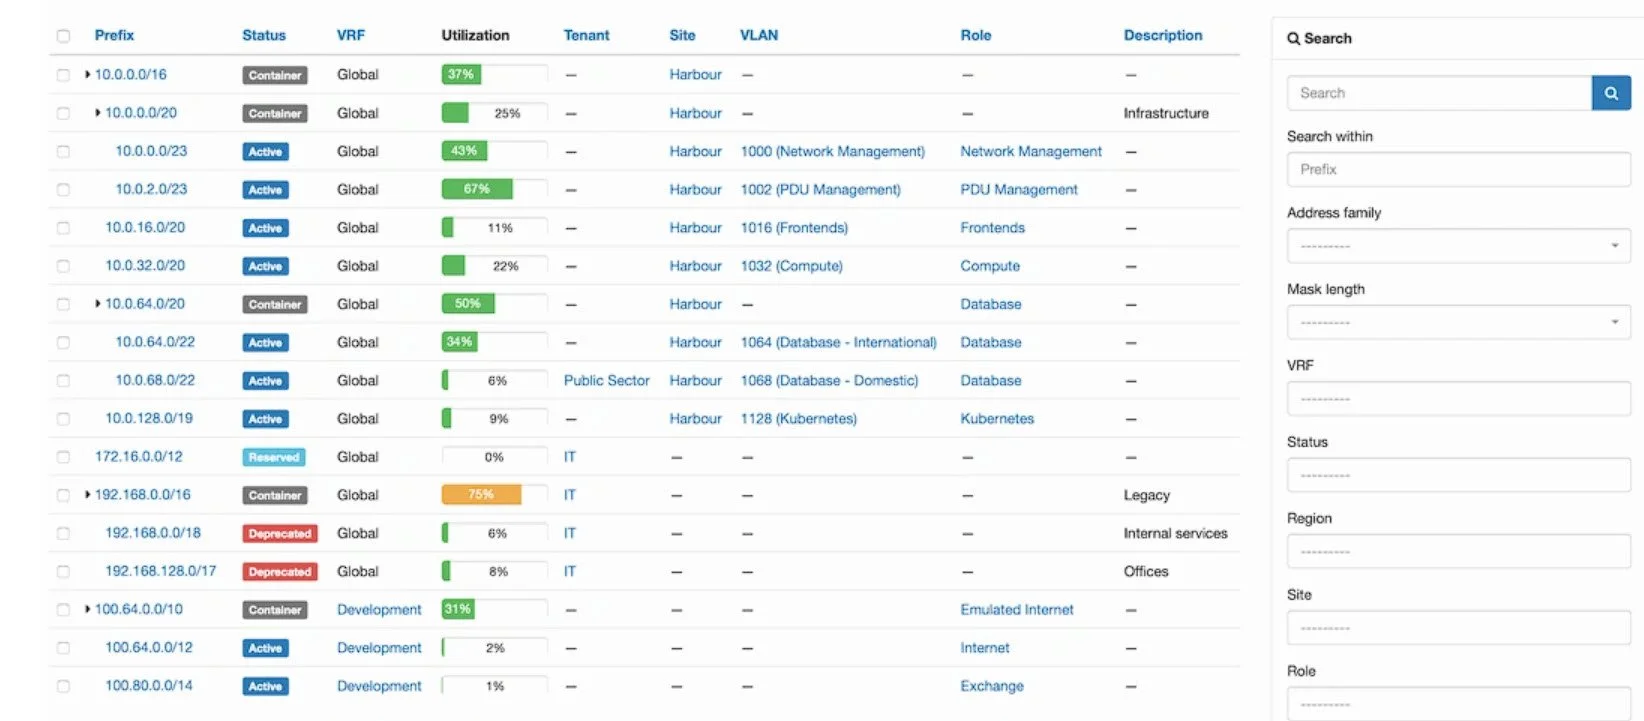This screenshot has height=721, width=1644.
Task: Open VLAN 1000 (Network Management) link
Action: 833,151
